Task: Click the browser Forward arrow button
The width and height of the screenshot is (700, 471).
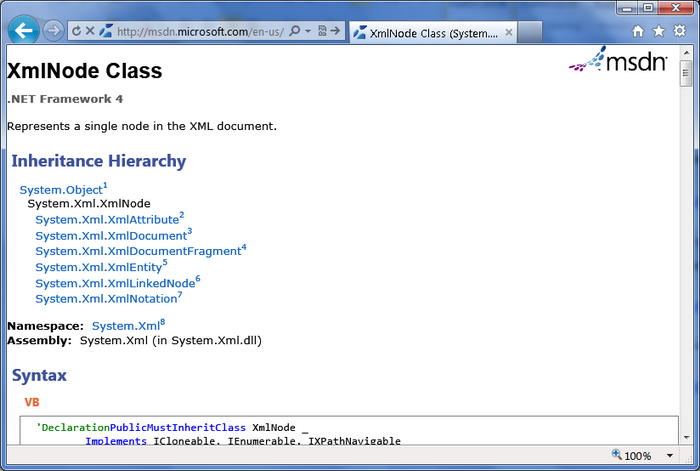Action: (54, 31)
